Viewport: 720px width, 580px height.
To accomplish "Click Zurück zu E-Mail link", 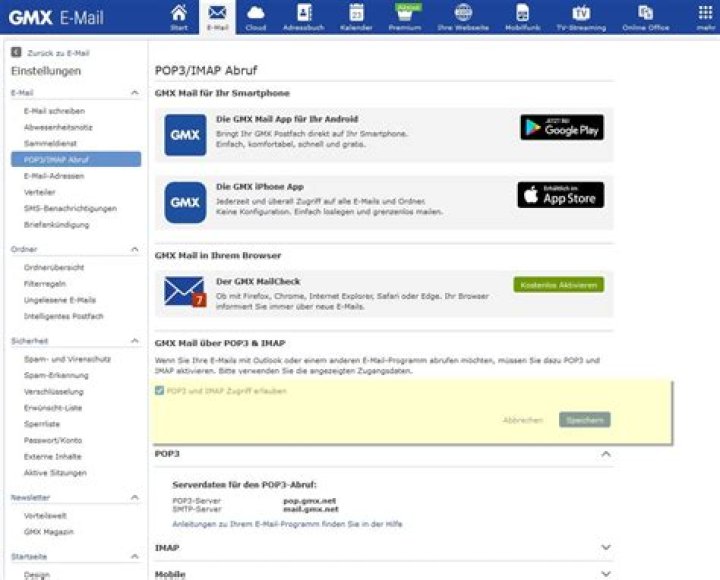I will [58, 53].
